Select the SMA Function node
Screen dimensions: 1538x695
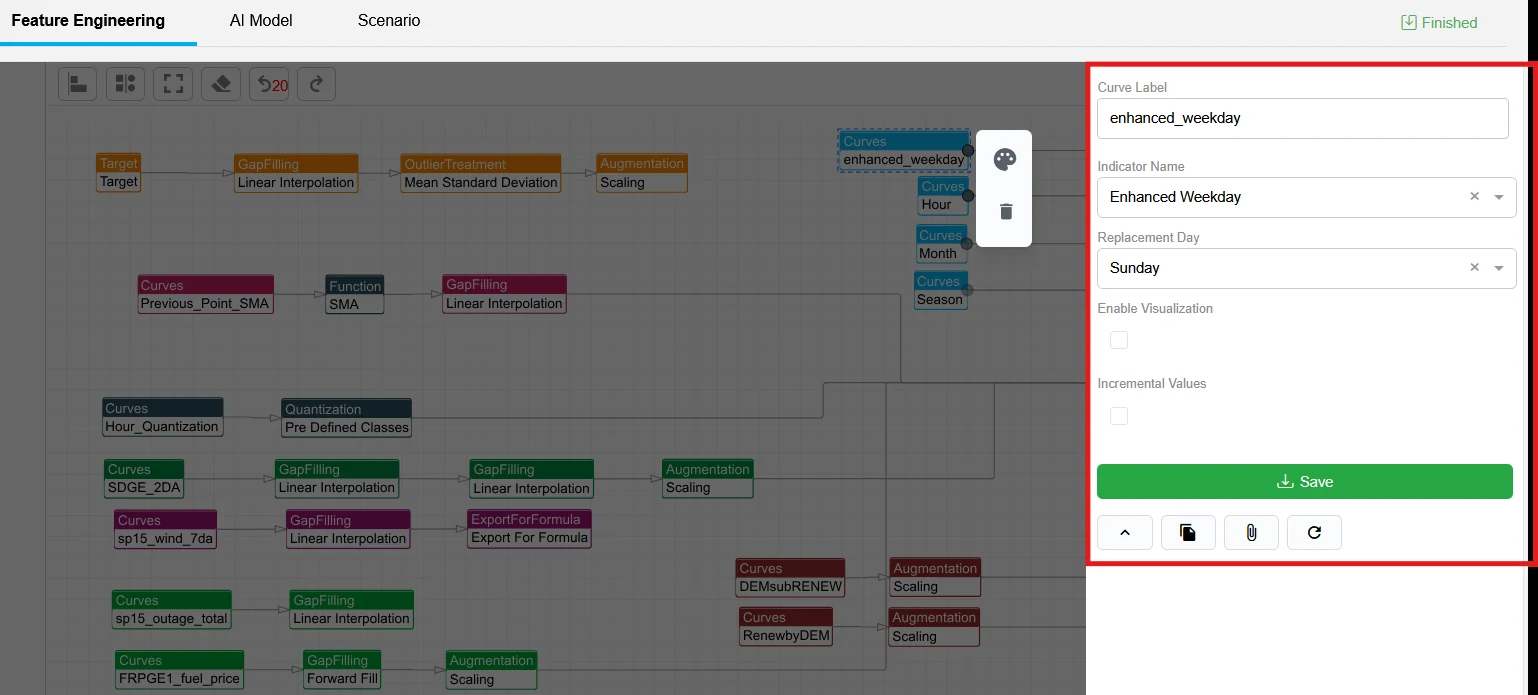(355, 294)
